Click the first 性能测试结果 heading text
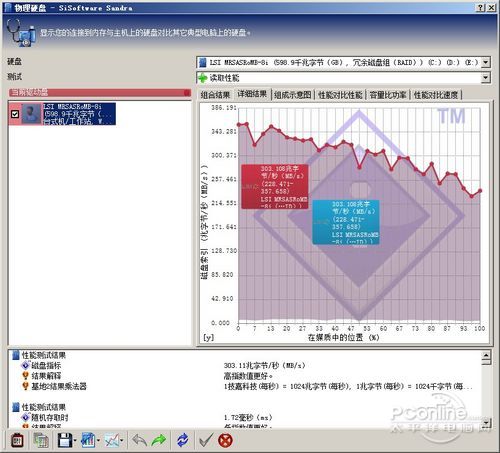 [x=44, y=355]
